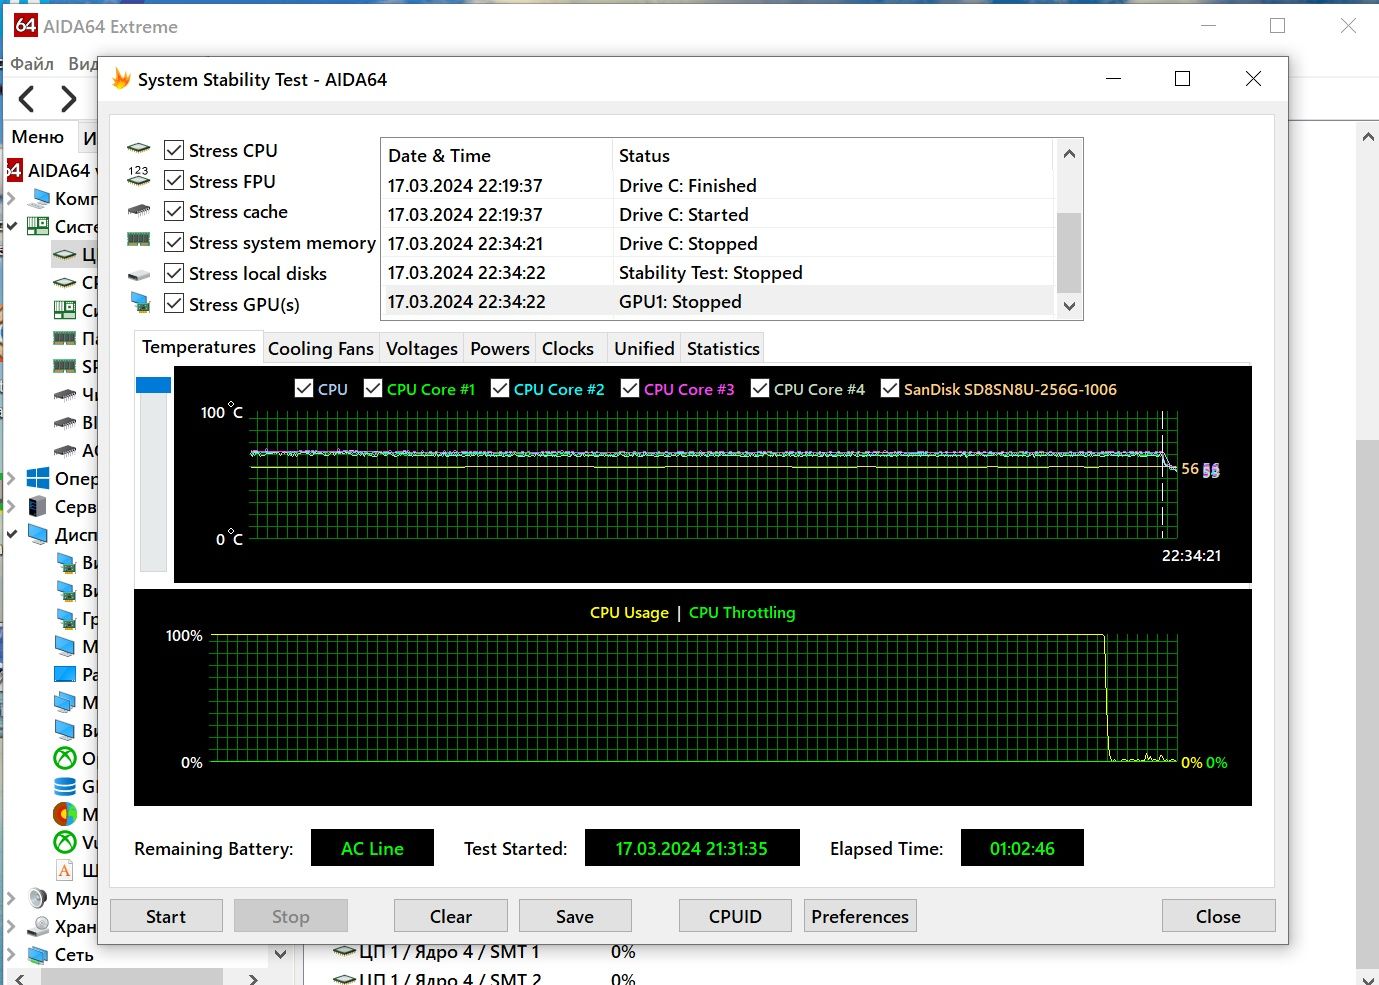Select the network icon next to Сеть
This screenshot has height=985, width=1379.
coord(38,954)
